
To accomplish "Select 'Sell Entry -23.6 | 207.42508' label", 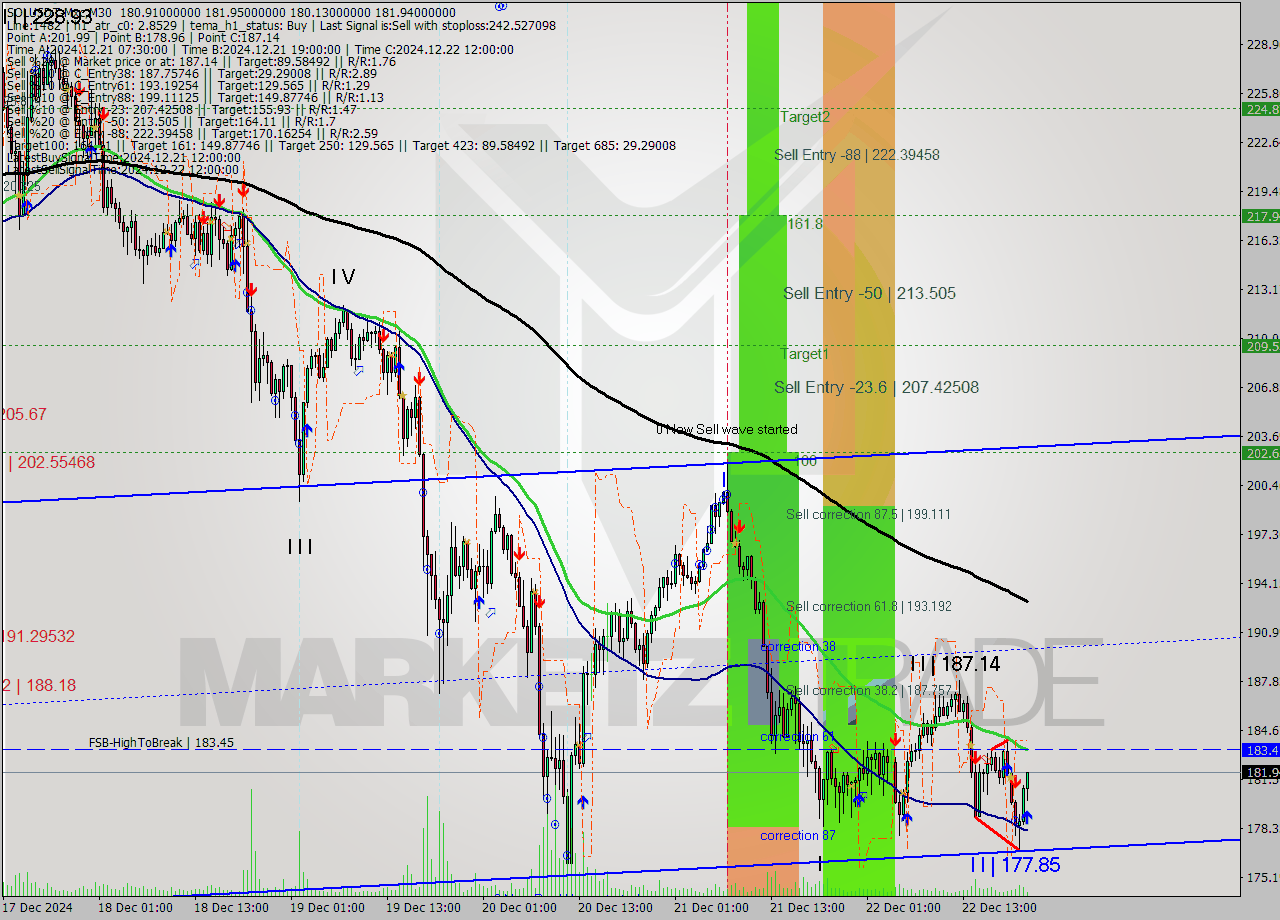I will (x=876, y=387).
